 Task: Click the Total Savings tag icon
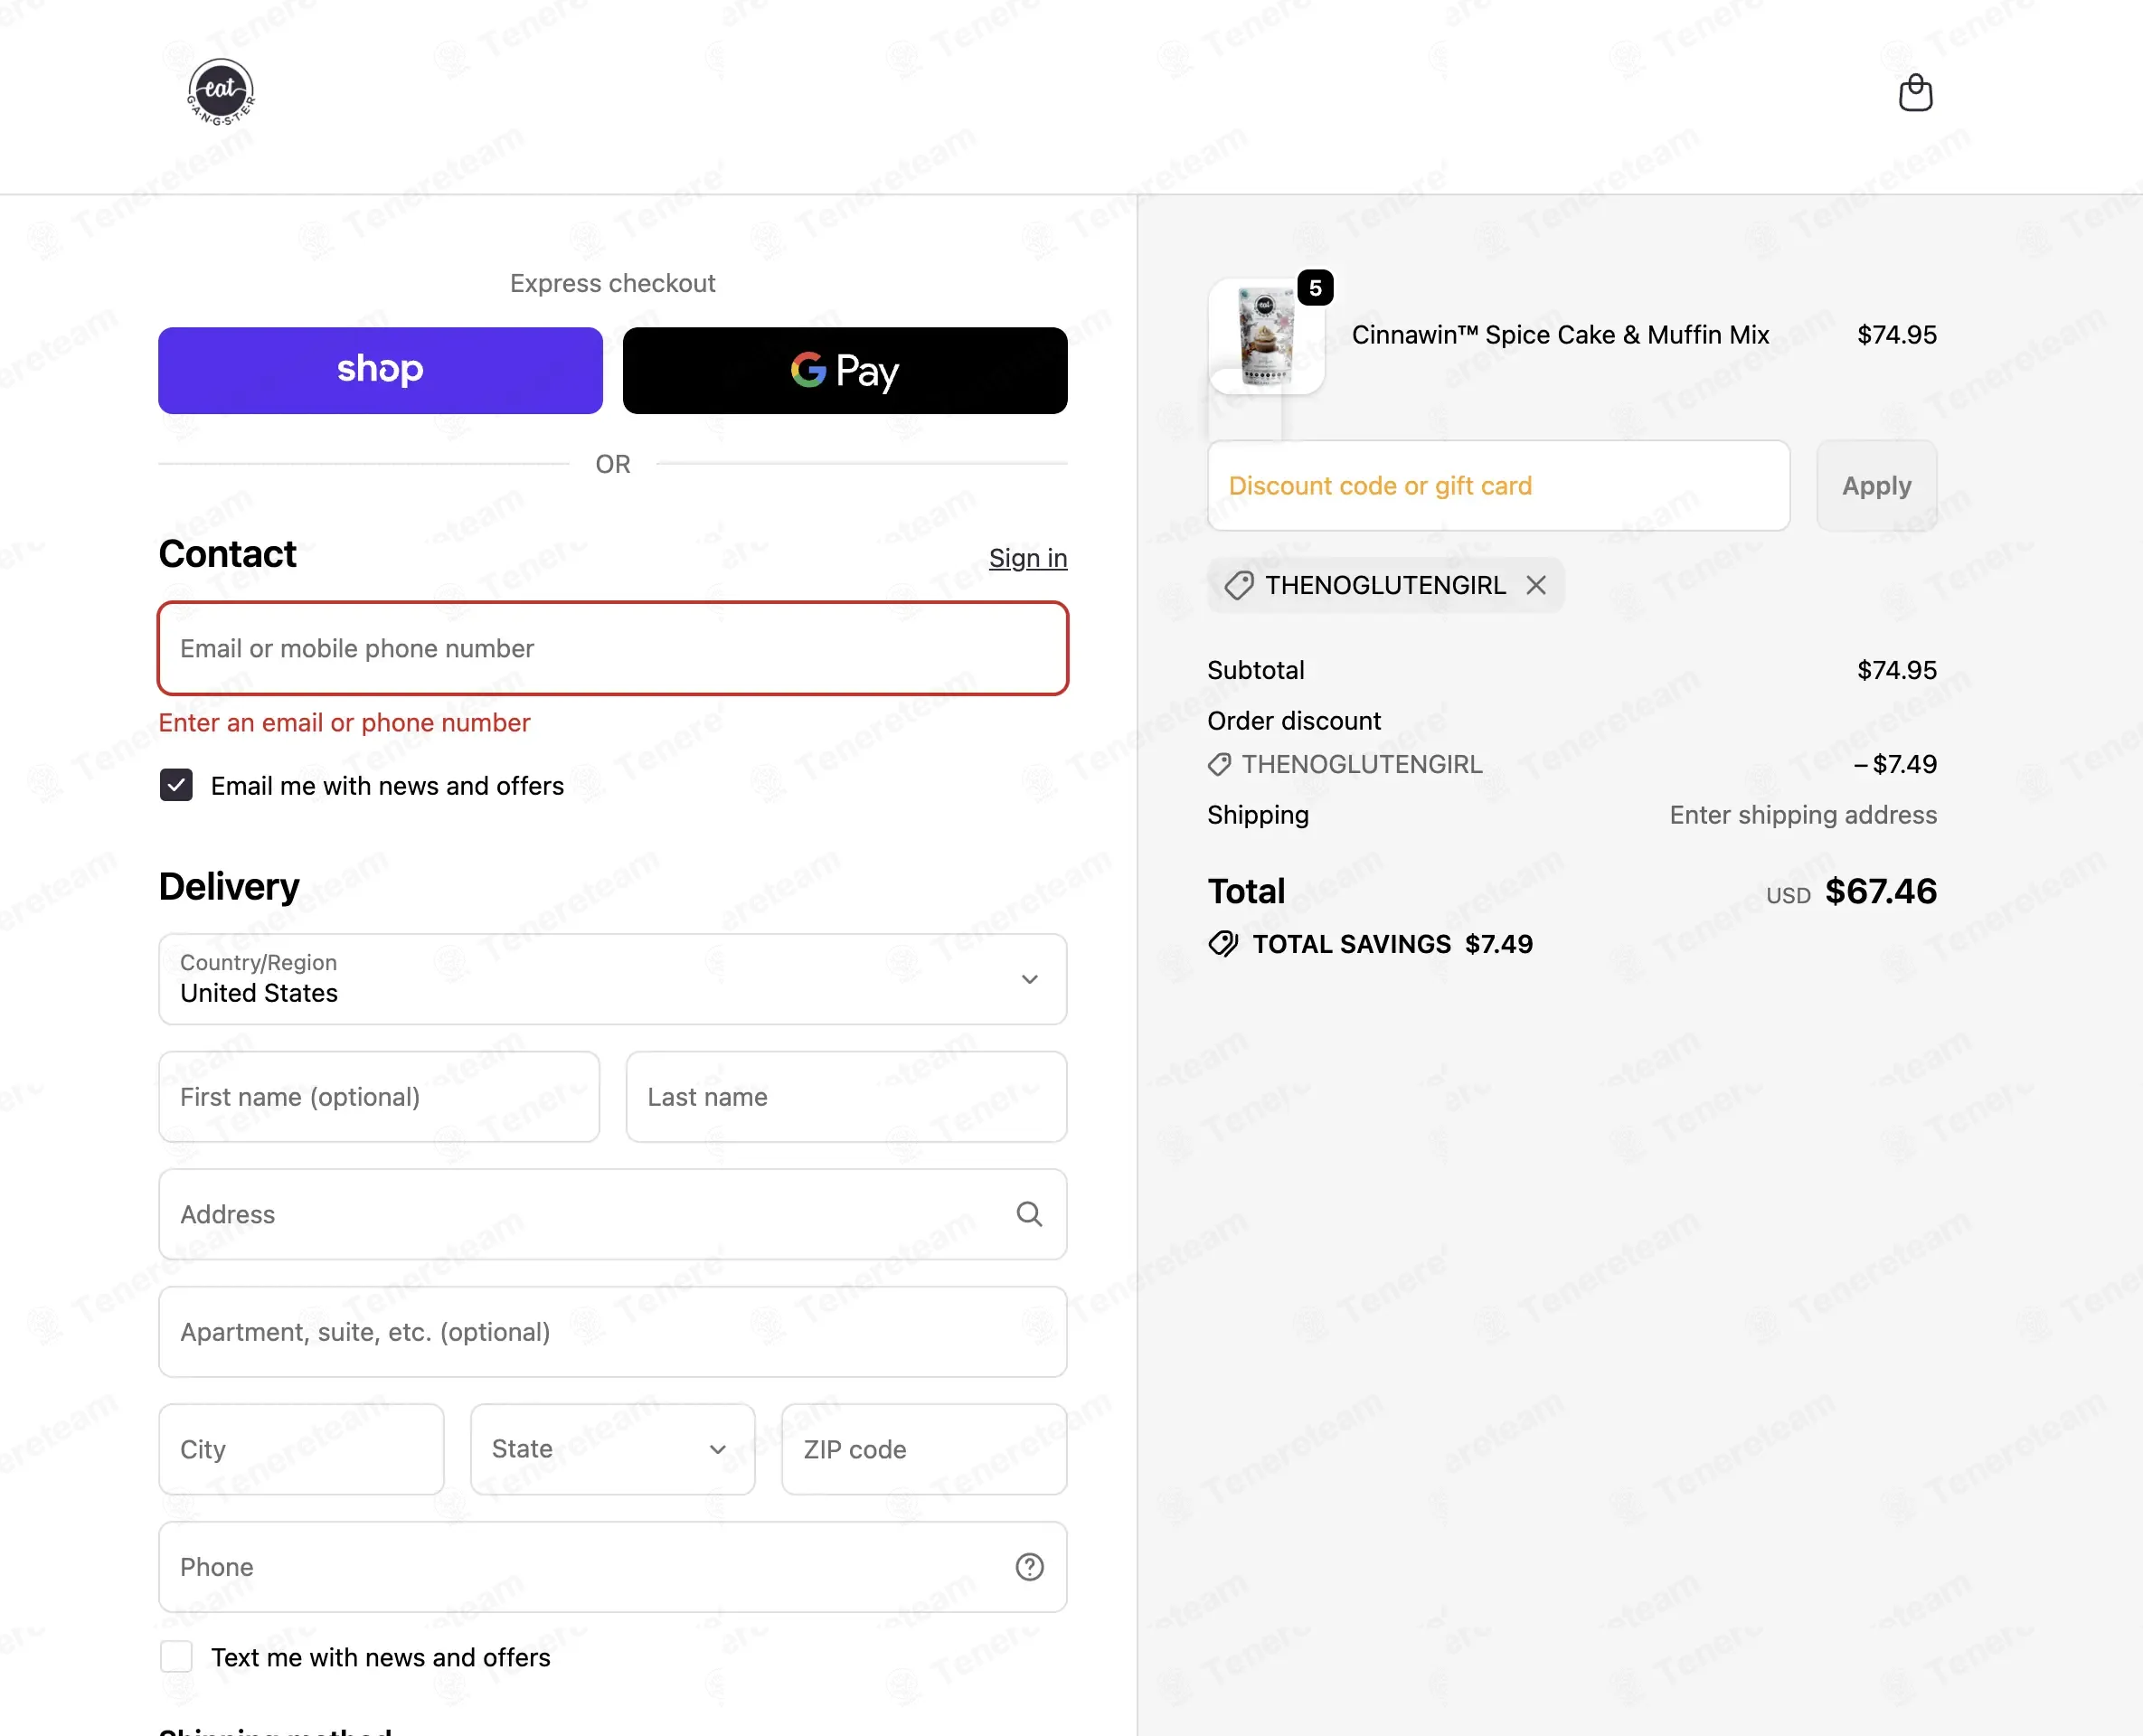coord(1223,944)
